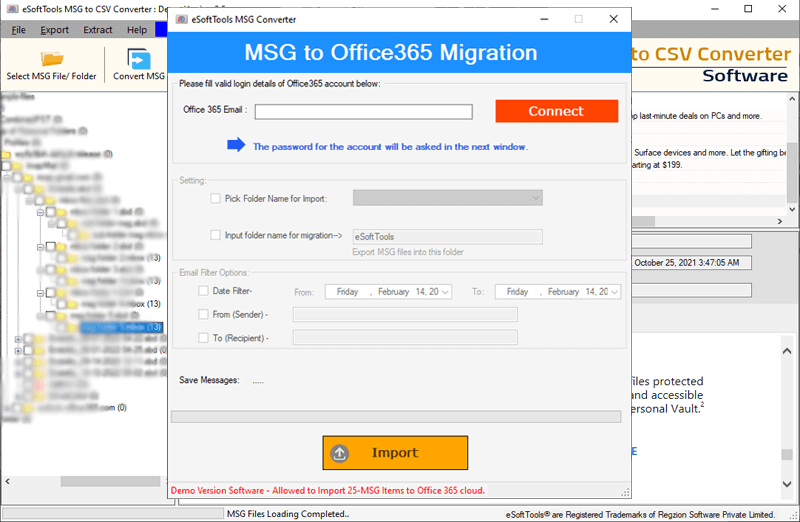Toggle the Date Filter checkbox
The height and width of the screenshot is (522, 800).
tap(204, 291)
